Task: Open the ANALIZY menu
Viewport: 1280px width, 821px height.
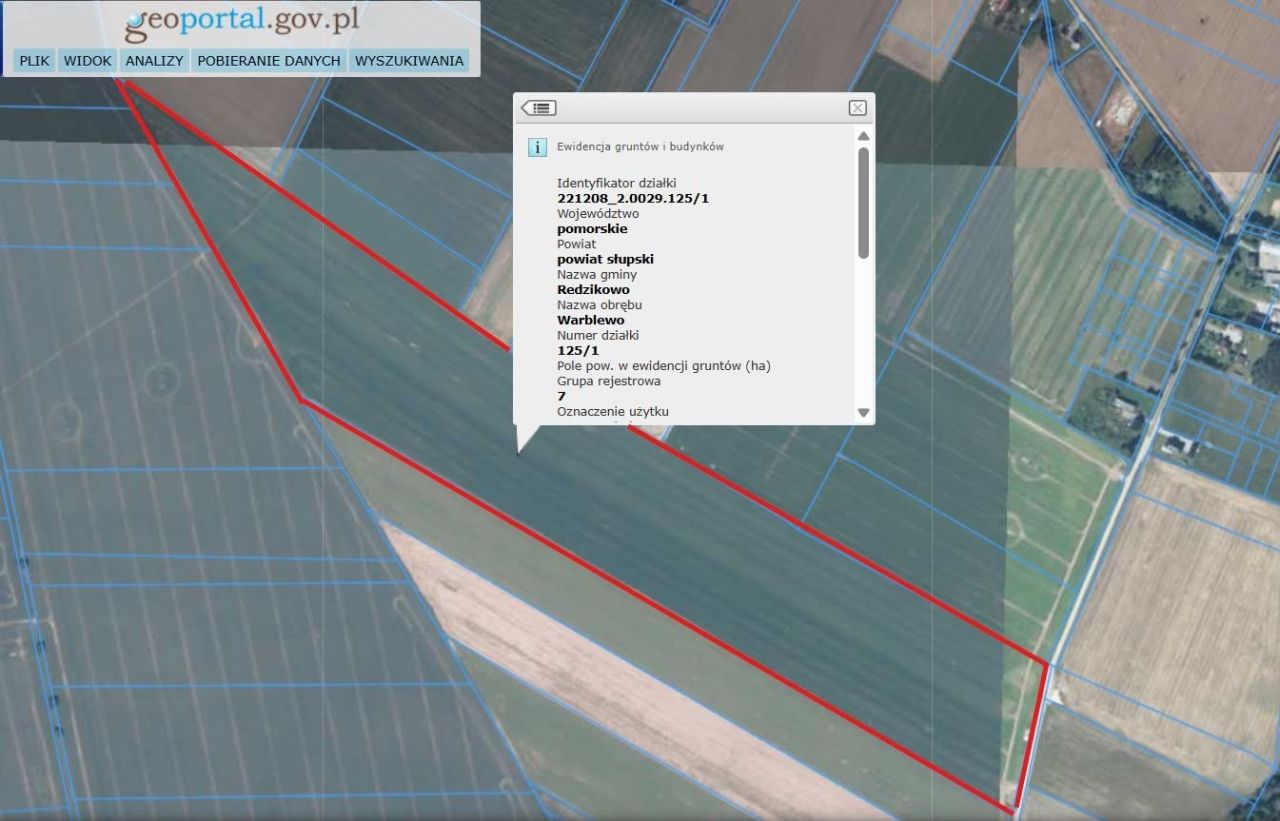Action: (154, 61)
